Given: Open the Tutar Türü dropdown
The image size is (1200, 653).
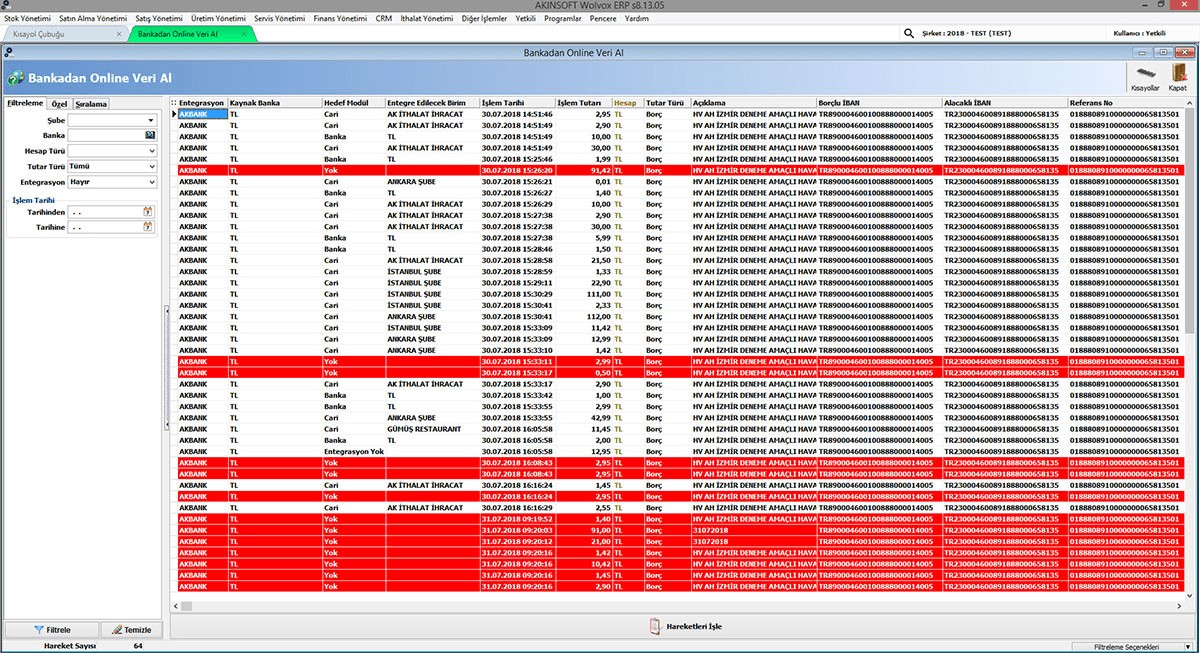Looking at the screenshot, I should point(151,167).
